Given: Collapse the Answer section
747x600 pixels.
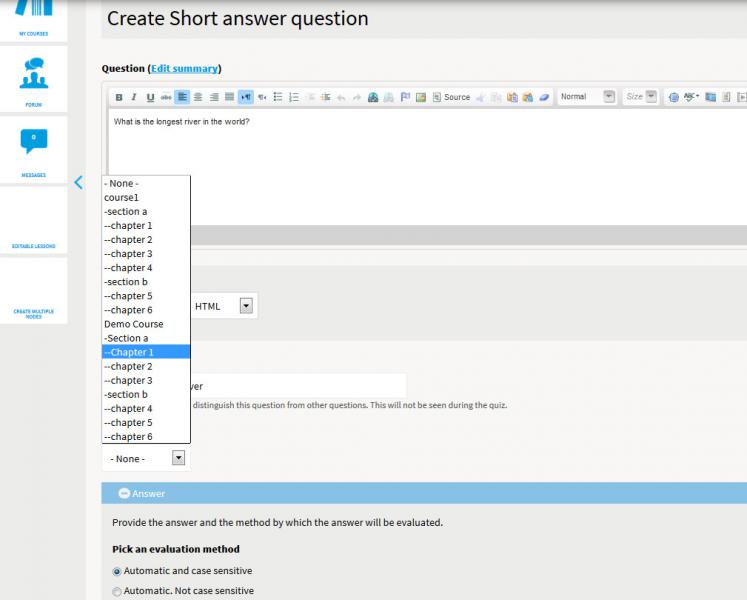Looking at the screenshot, I should click(124, 494).
